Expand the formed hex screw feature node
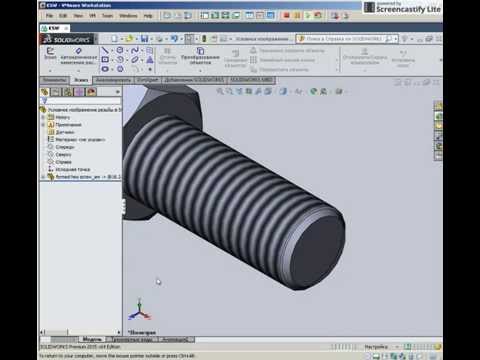The image size is (480, 360). [43, 177]
